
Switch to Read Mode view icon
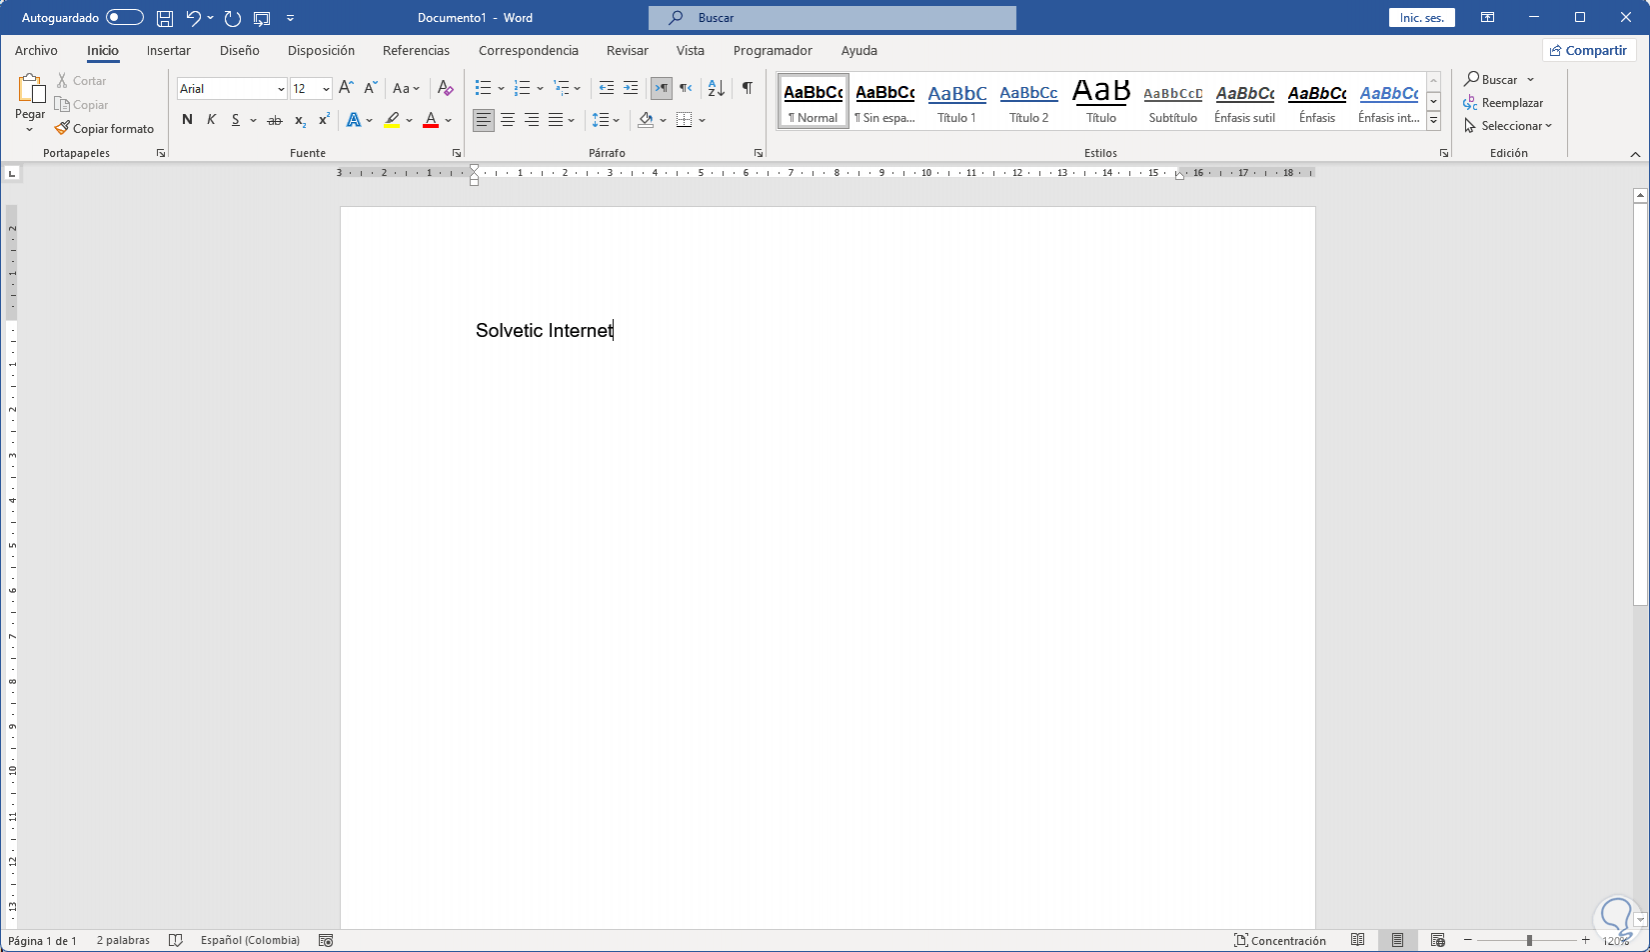tap(1357, 940)
